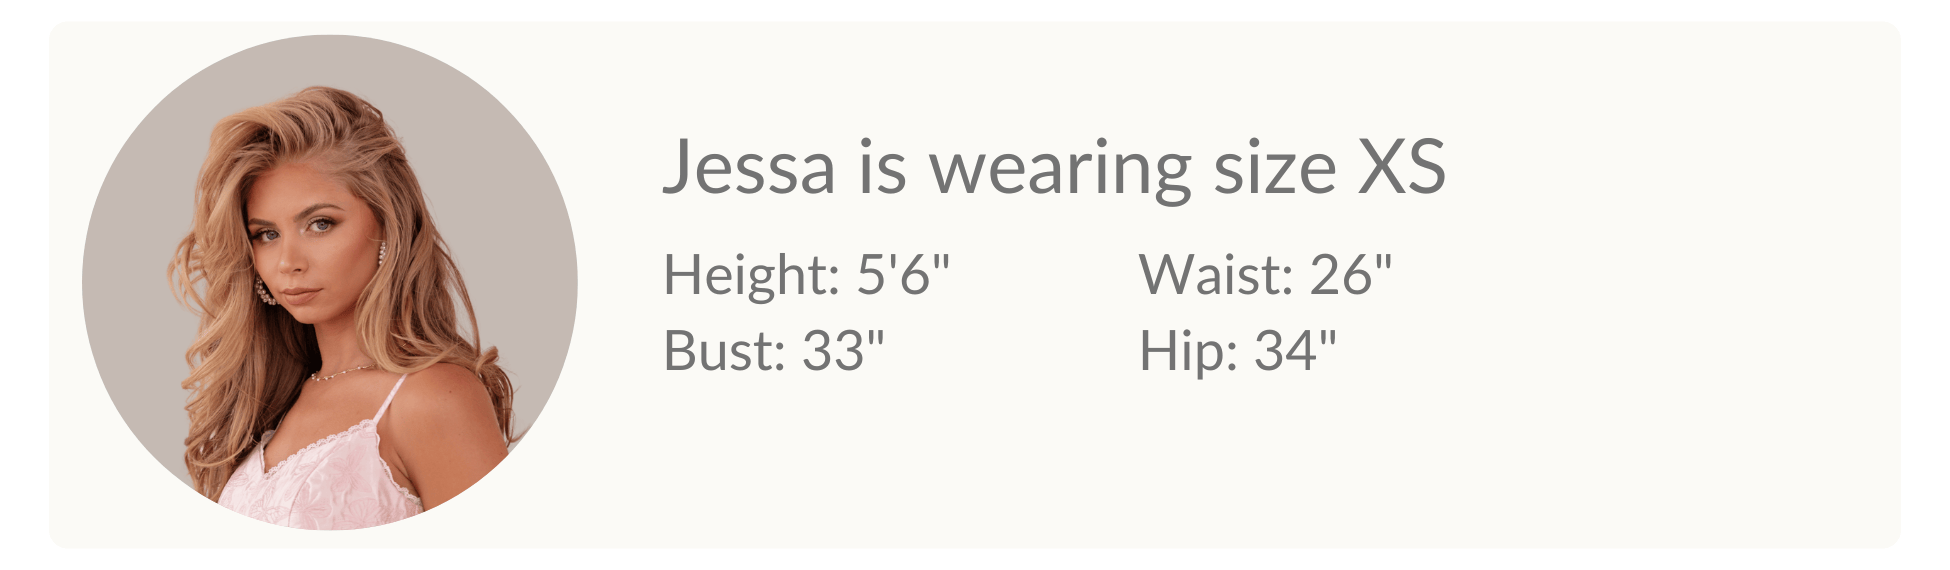Select the Waist: 26" measurement text
The height and width of the screenshot is (570, 1950).
[1265, 274]
